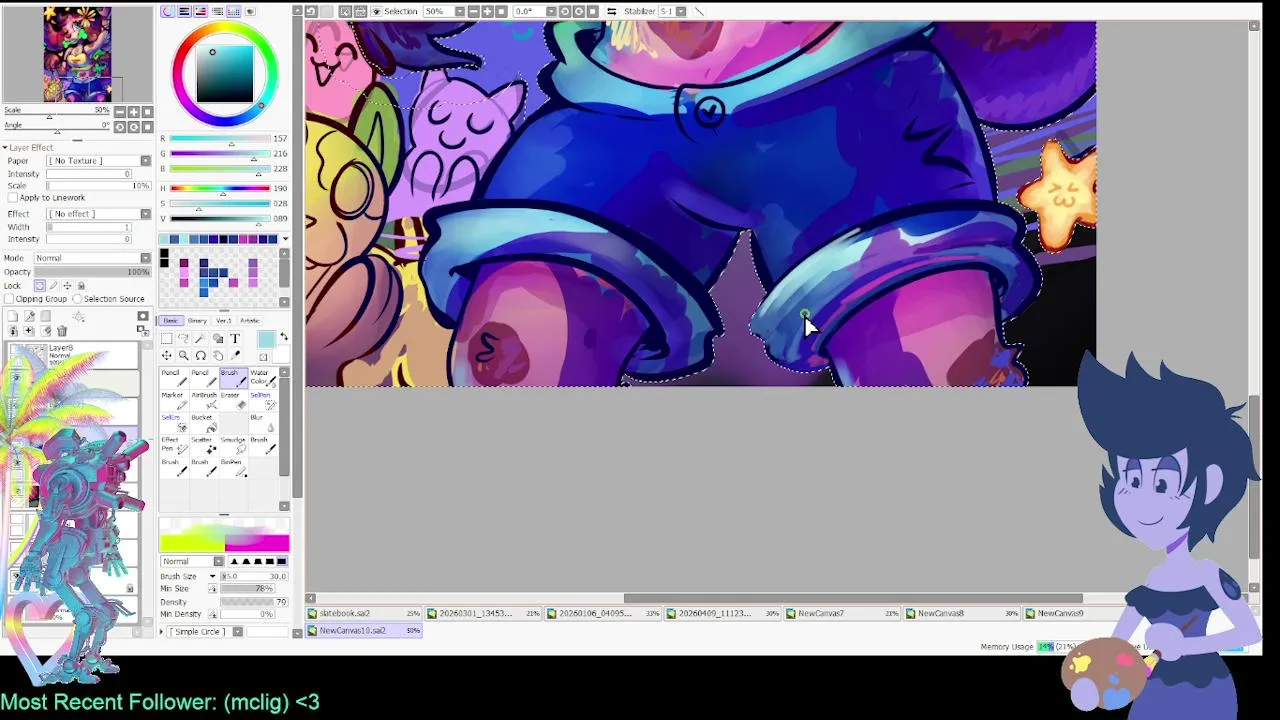Create a new layer

point(13,316)
